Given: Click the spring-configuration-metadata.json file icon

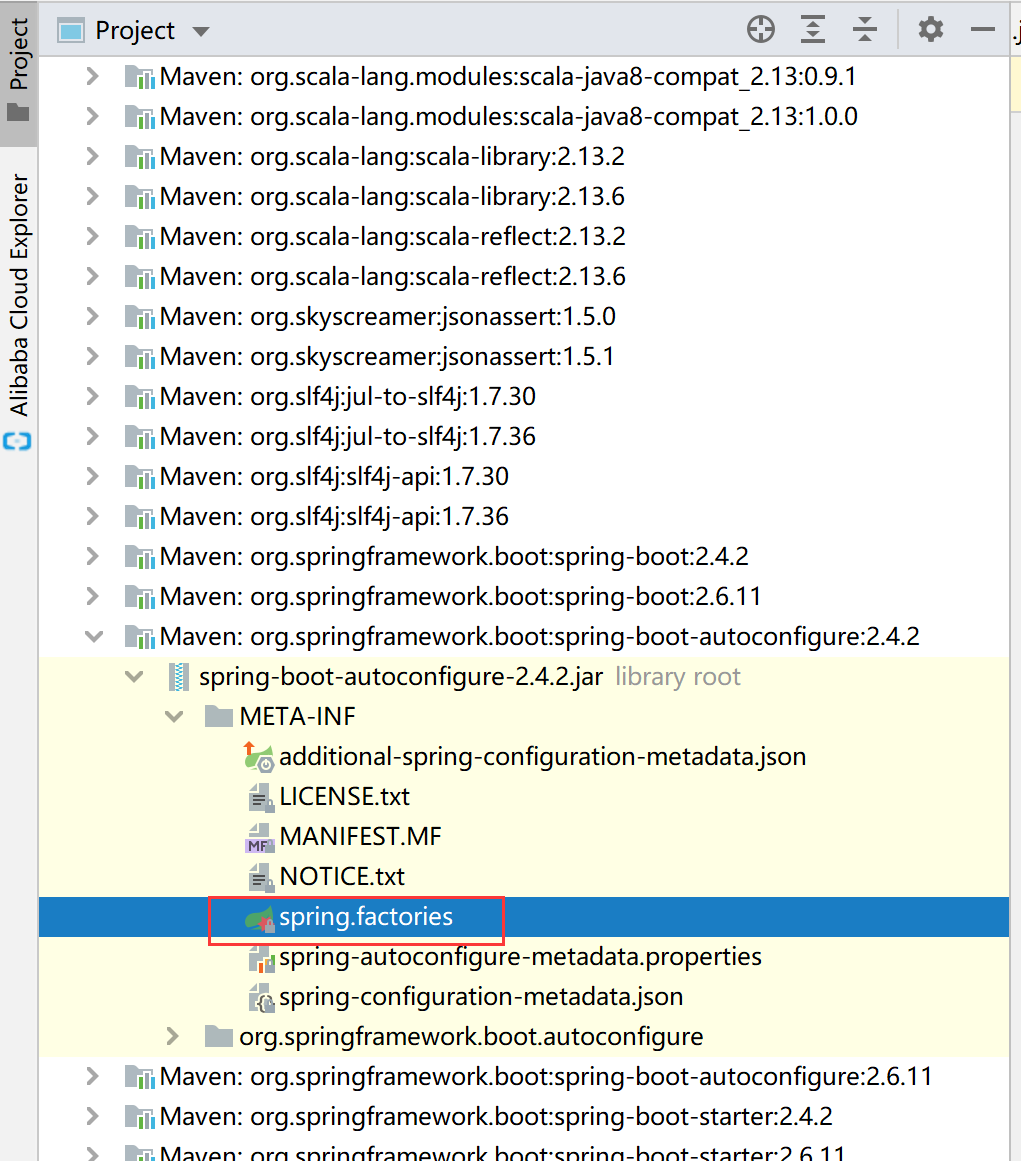Looking at the screenshot, I should tap(261, 998).
